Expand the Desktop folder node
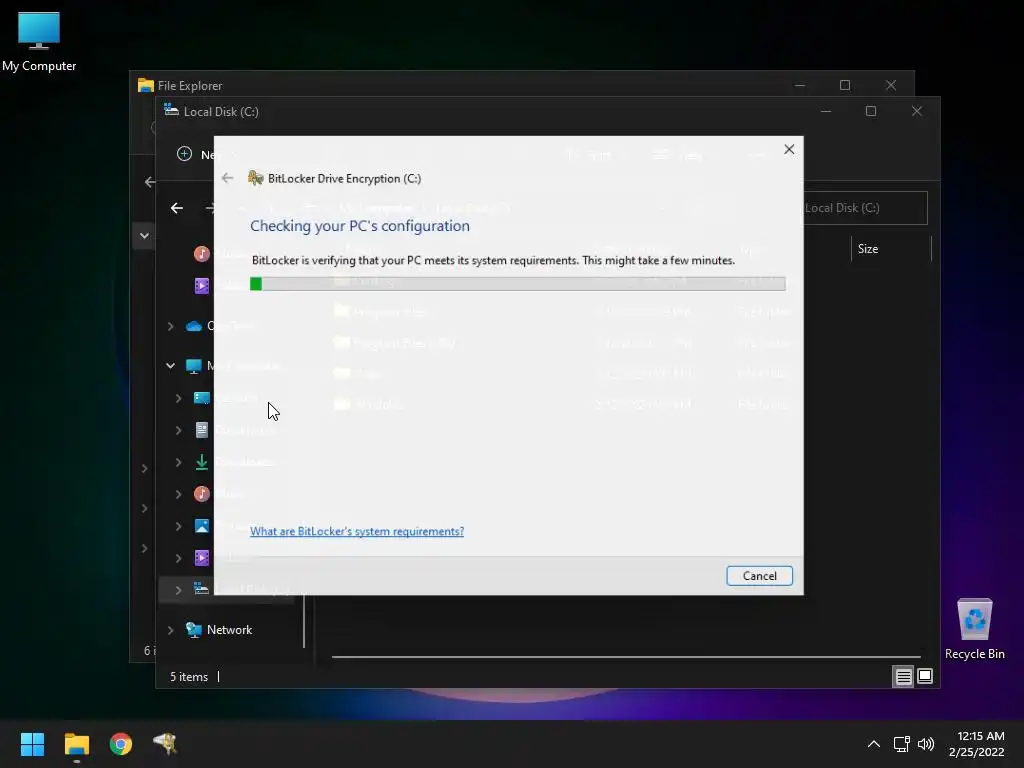Screen dimensions: 1024x768 [178, 398]
